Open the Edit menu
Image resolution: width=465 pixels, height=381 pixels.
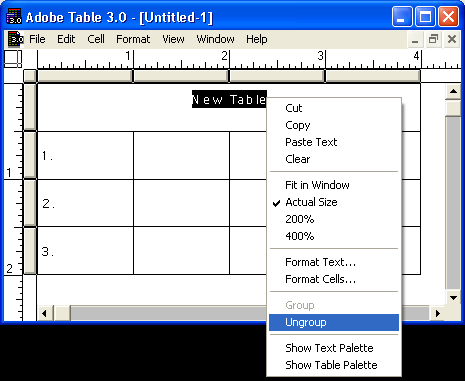click(x=66, y=39)
